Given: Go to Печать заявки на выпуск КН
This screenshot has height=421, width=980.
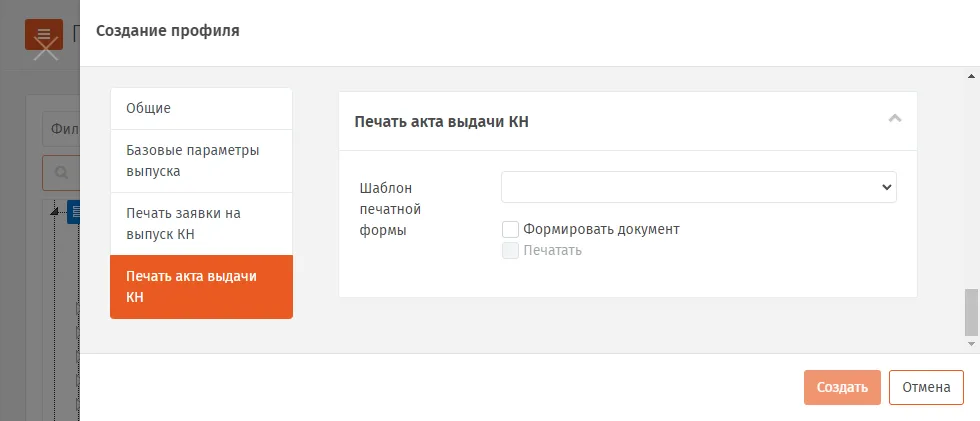Looking at the screenshot, I should pyautogui.click(x=201, y=224).
